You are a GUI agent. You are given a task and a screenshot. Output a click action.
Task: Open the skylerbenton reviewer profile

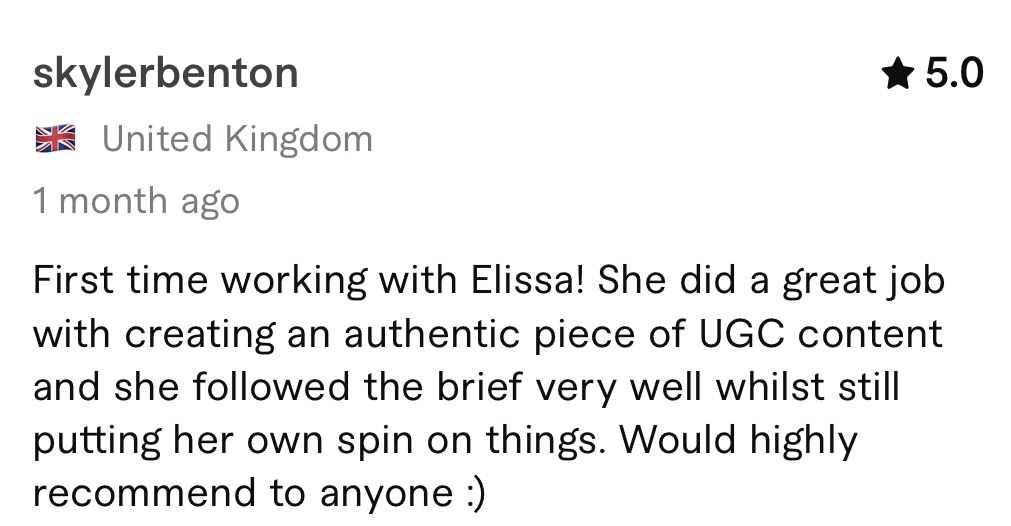[x=166, y=73]
